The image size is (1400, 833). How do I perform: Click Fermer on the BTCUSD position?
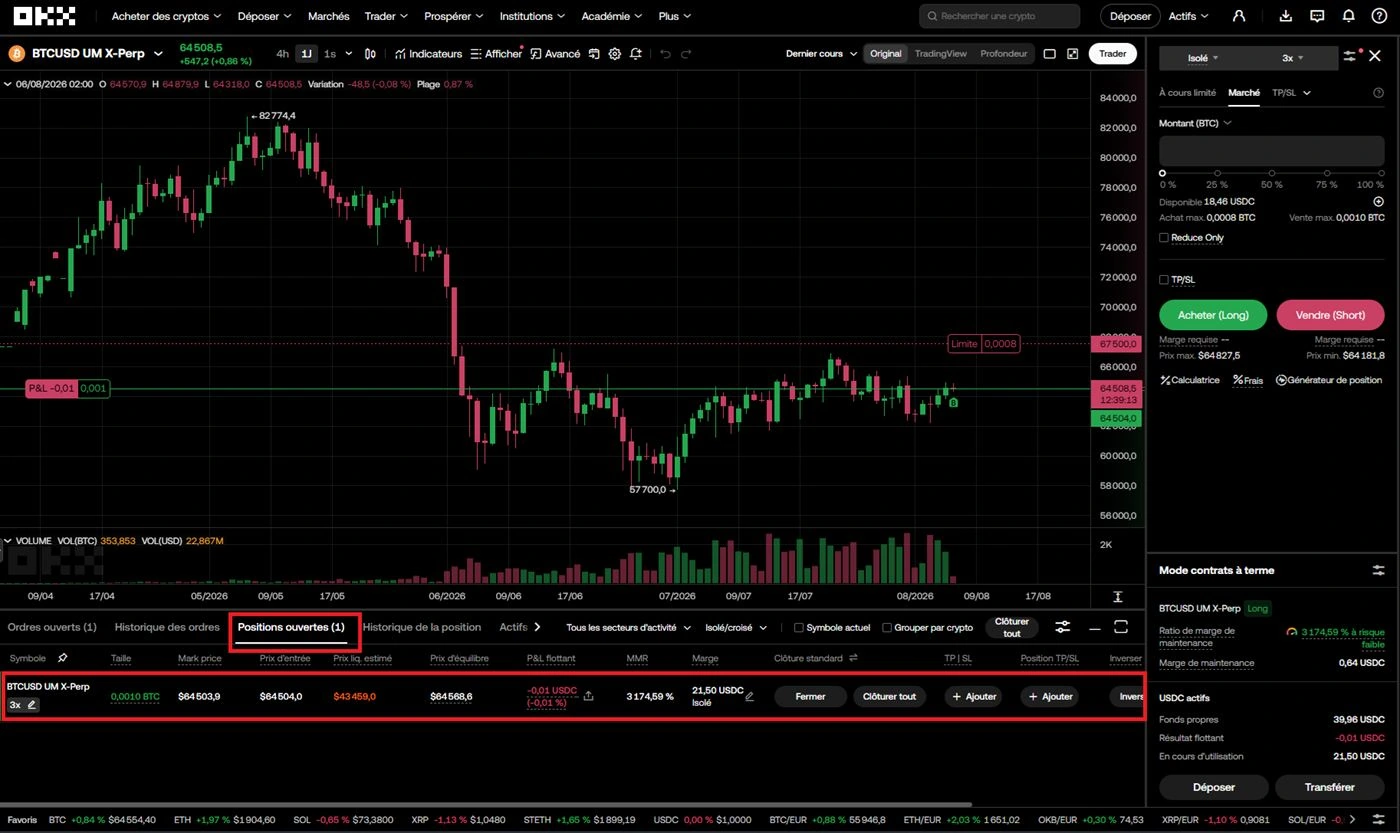pos(810,696)
